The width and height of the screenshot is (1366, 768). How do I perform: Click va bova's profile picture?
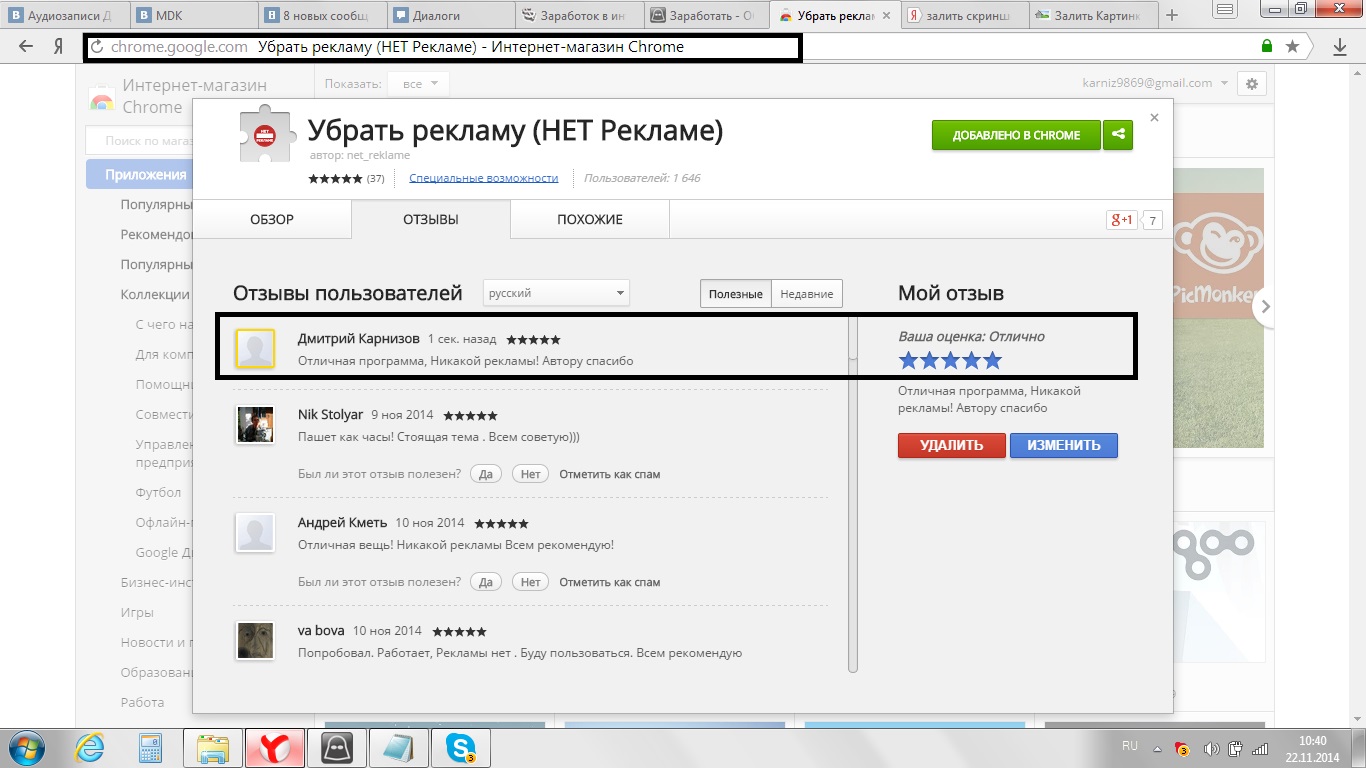coord(255,640)
